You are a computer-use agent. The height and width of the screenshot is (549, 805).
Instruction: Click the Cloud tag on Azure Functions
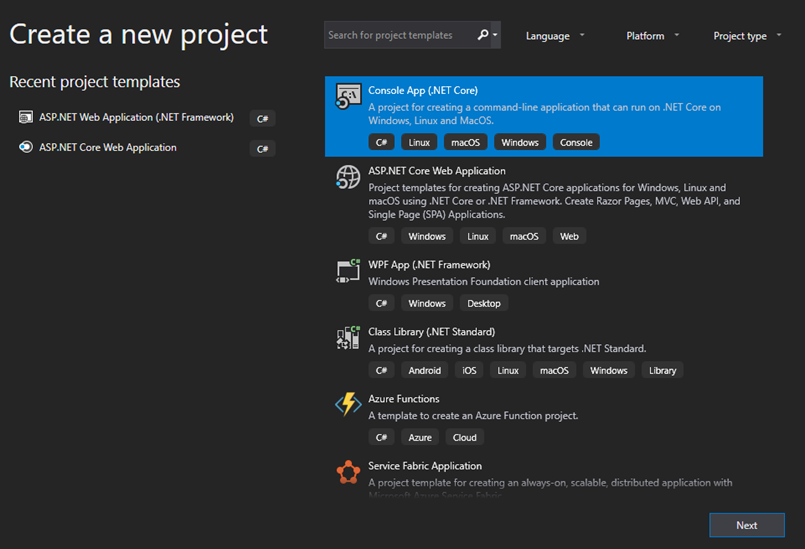[465, 438]
